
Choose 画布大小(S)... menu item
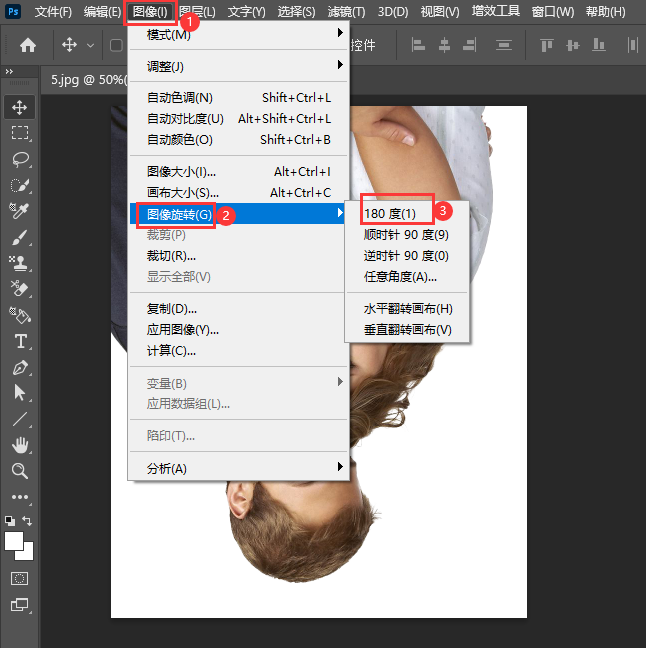239,192
